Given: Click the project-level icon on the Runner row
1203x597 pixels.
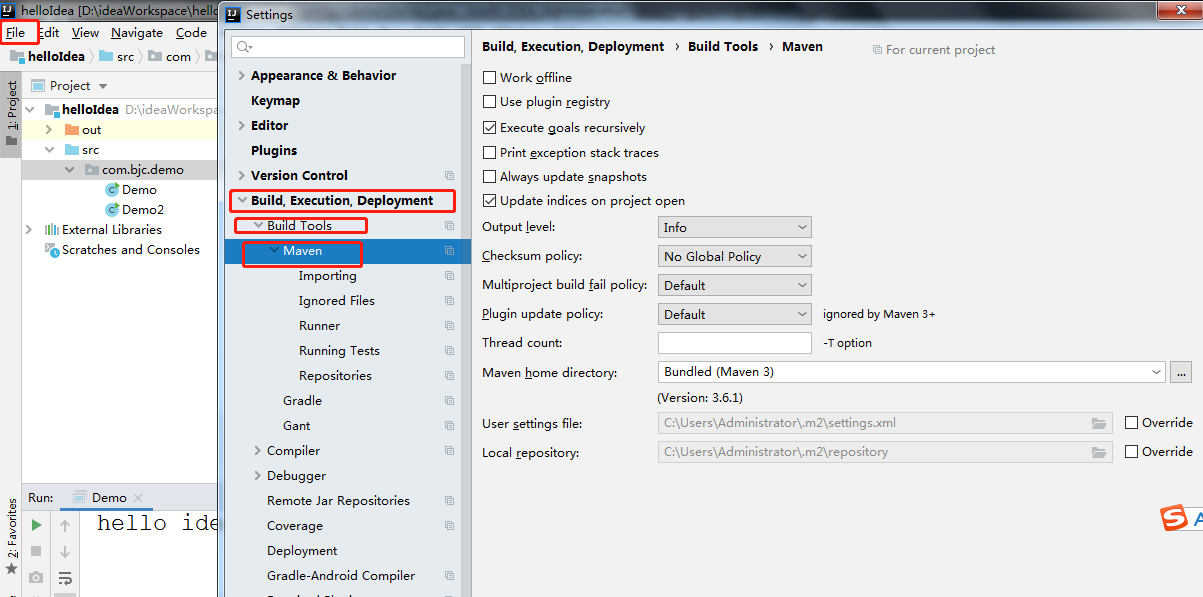Looking at the screenshot, I should point(450,326).
